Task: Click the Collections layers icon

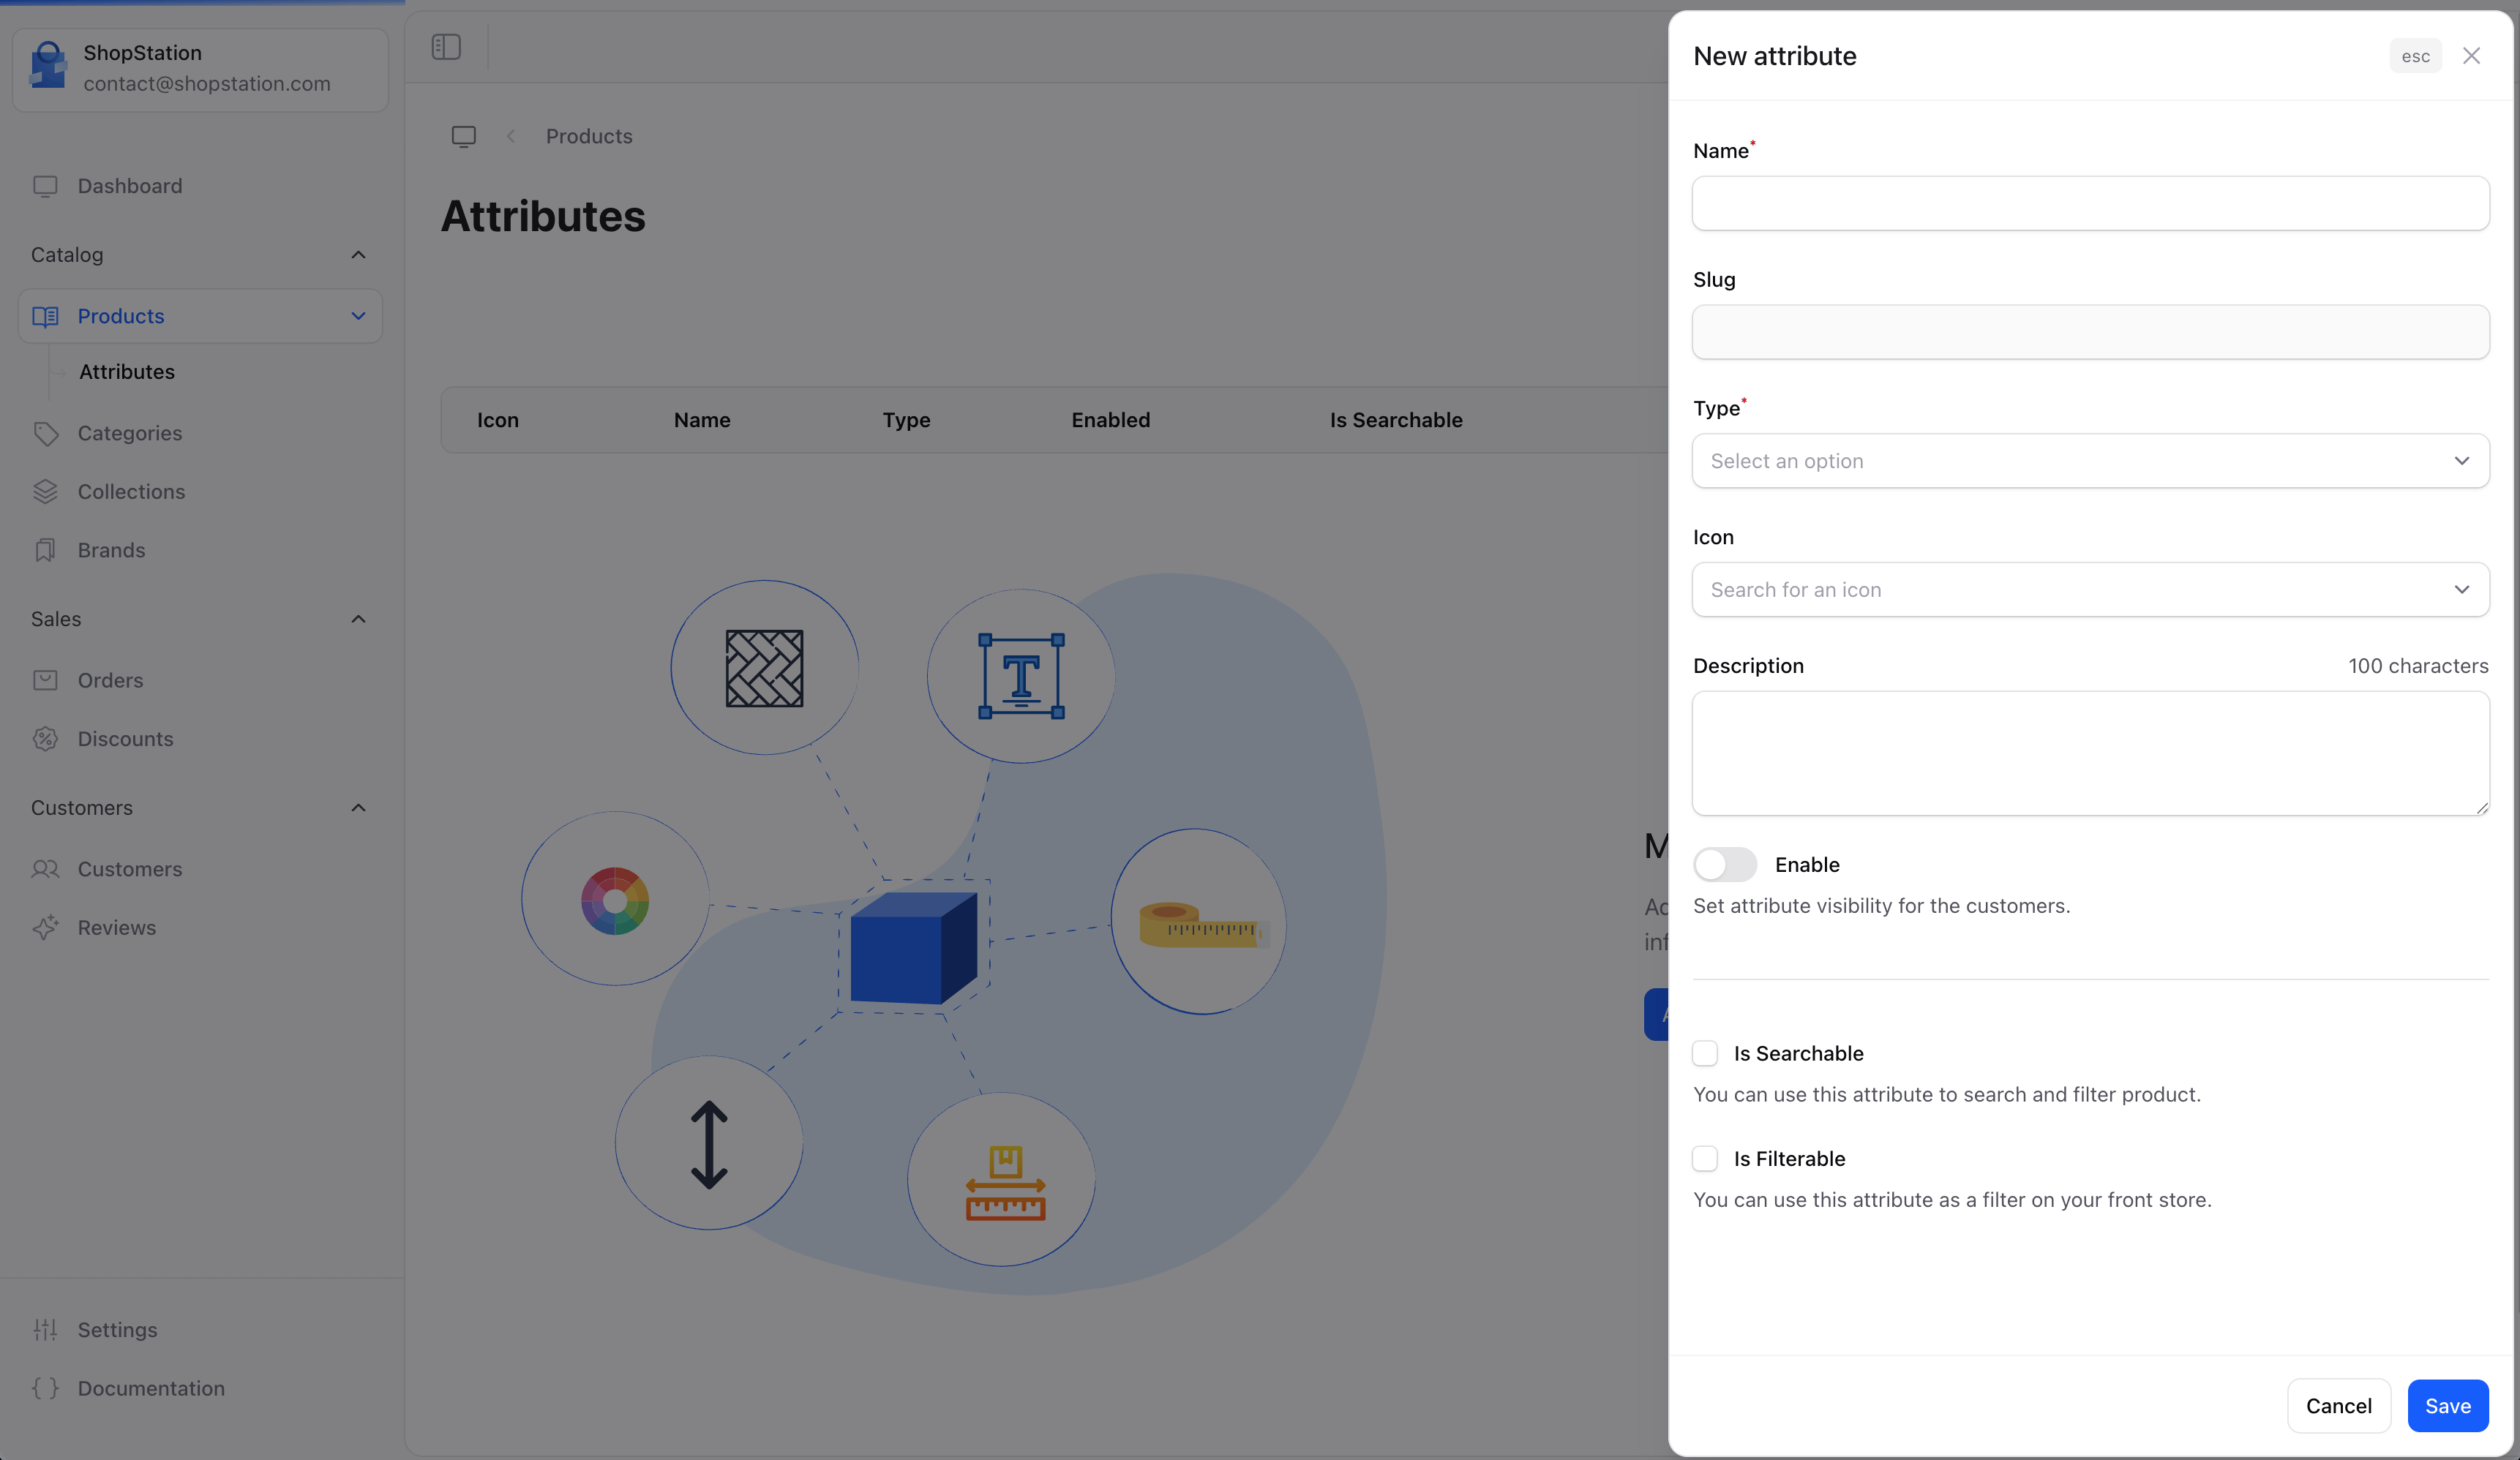Action: 45,492
